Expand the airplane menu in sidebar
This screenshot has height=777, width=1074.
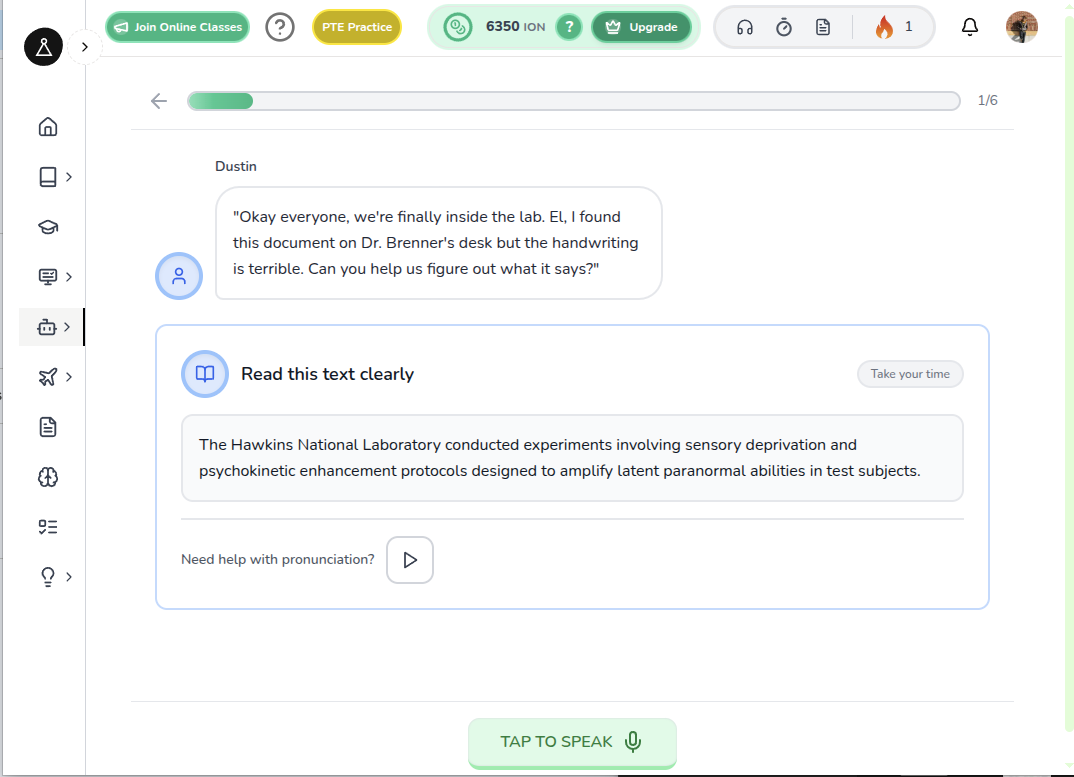click(68, 377)
